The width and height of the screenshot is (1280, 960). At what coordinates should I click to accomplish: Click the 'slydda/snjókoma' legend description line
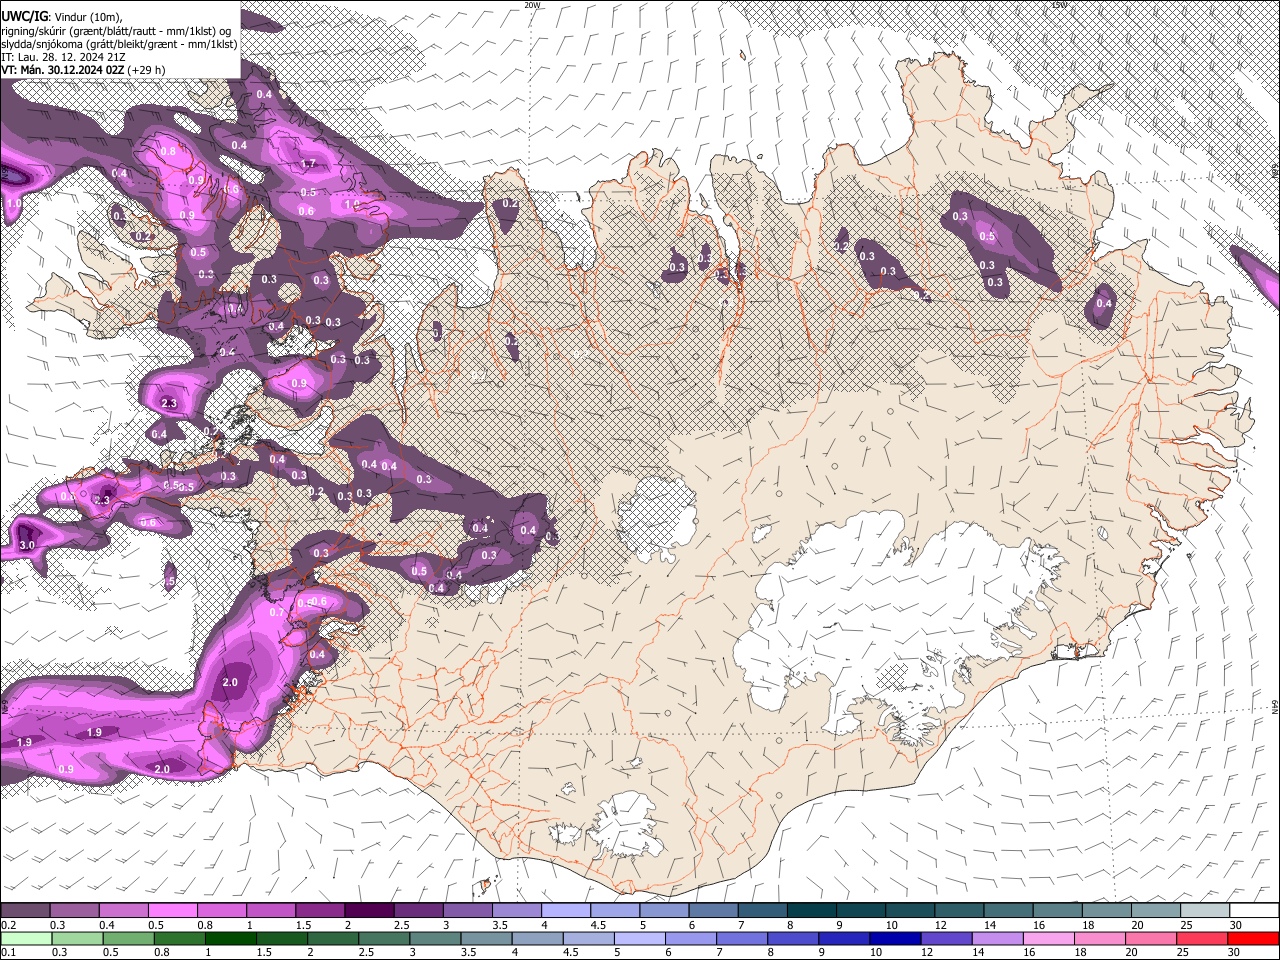click(x=120, y=44)
